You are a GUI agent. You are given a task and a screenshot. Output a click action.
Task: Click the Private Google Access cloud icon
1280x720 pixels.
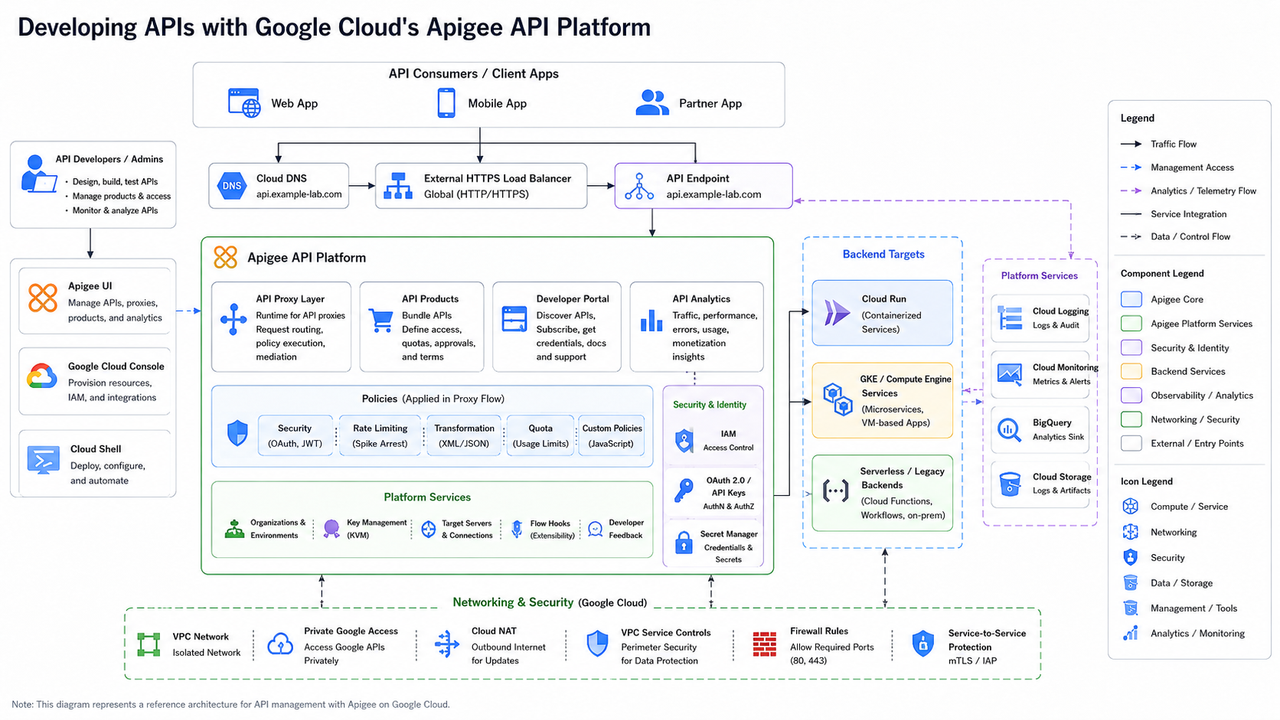[x=281, y=644]
